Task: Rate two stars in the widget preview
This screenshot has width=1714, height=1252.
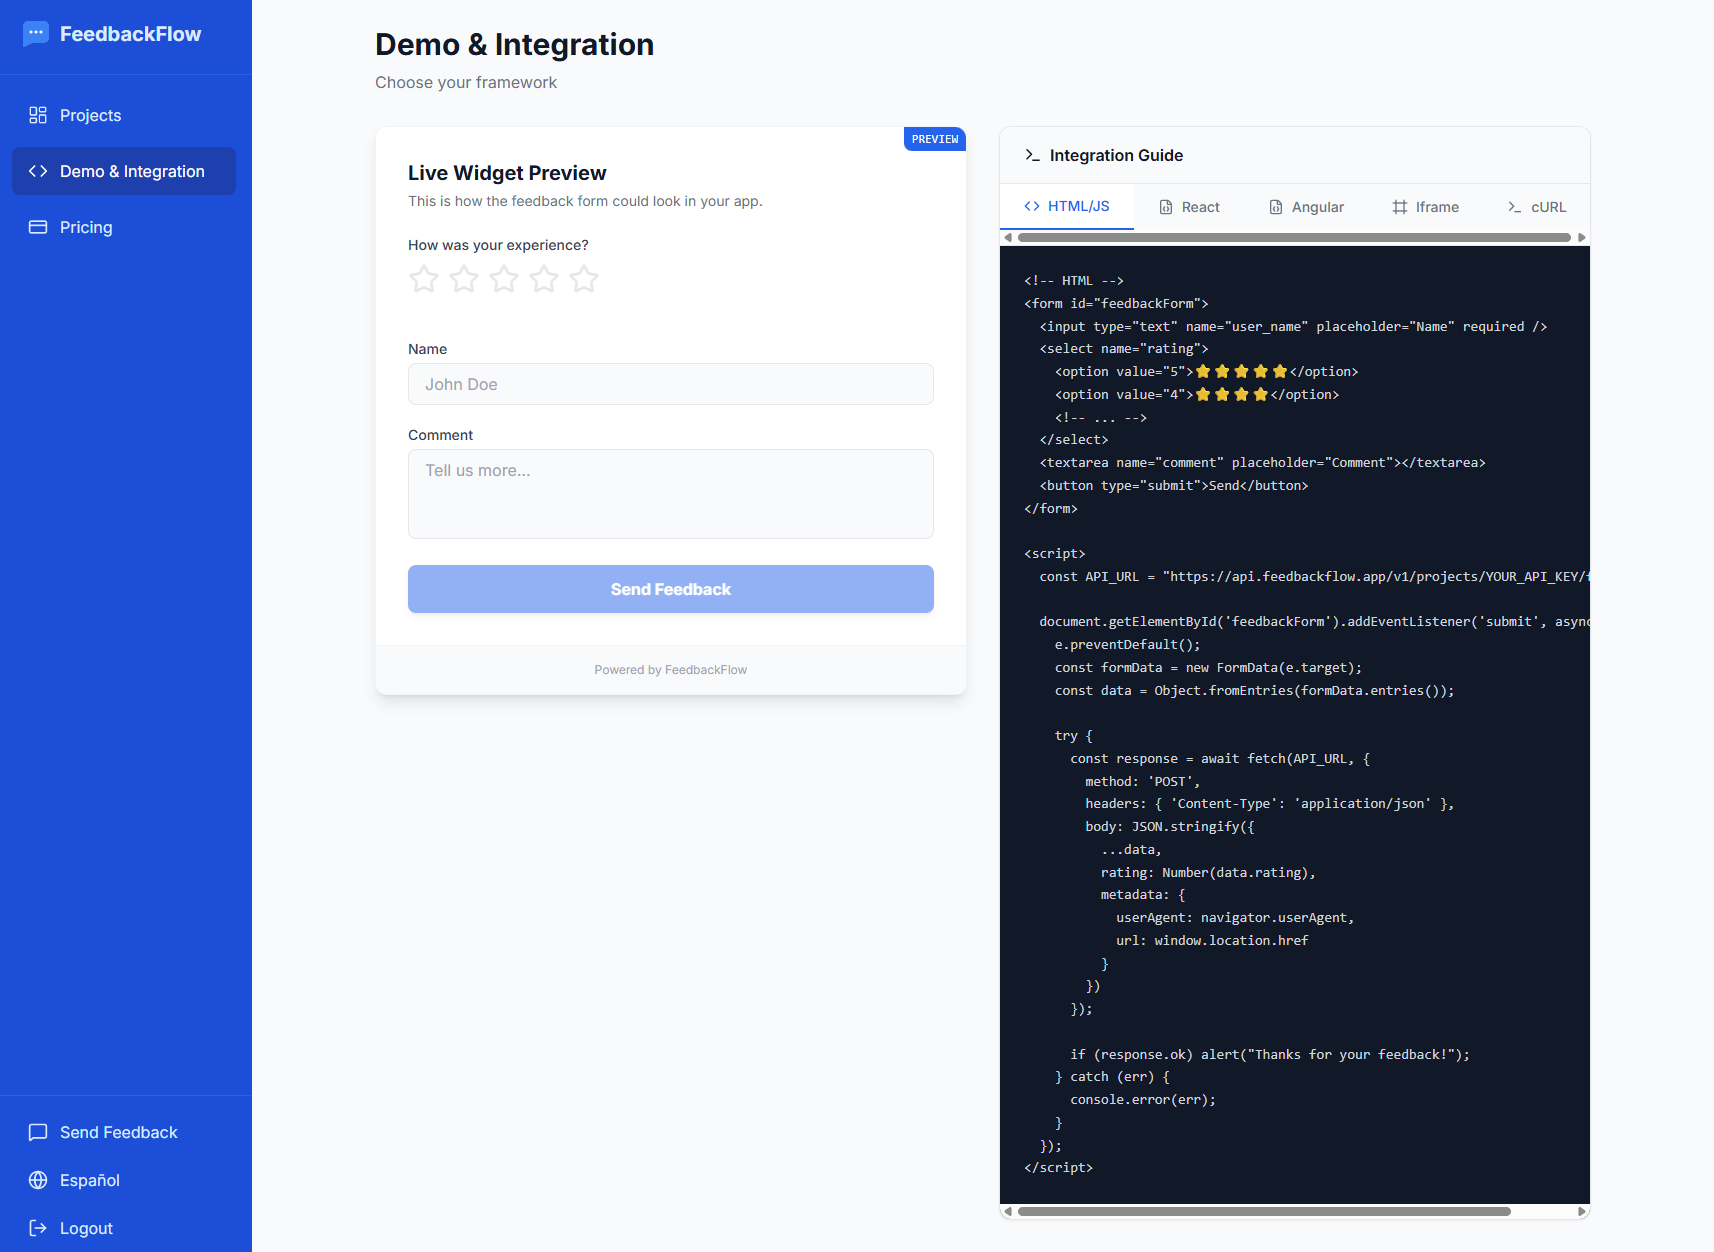Action: (464, 279)
